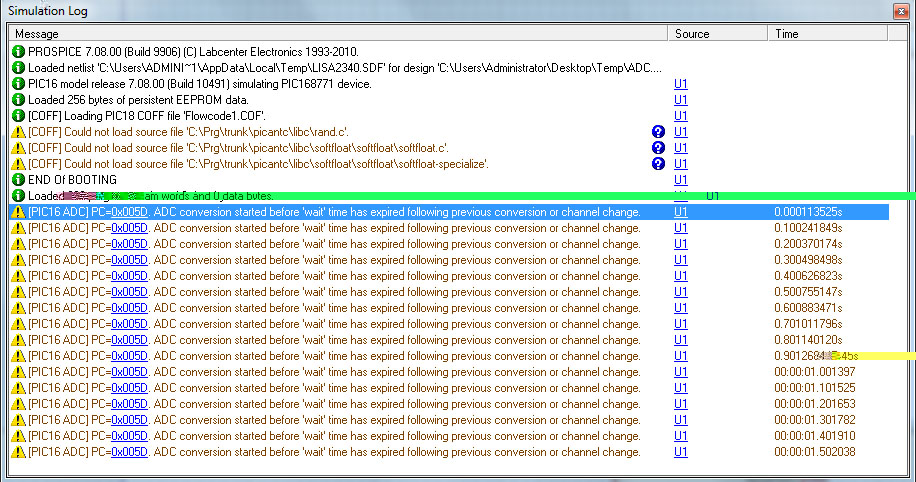Open U1 link on Loaded 256 bytes EEPROM row
Screen dimensions: 916x482
pos(681,100)
